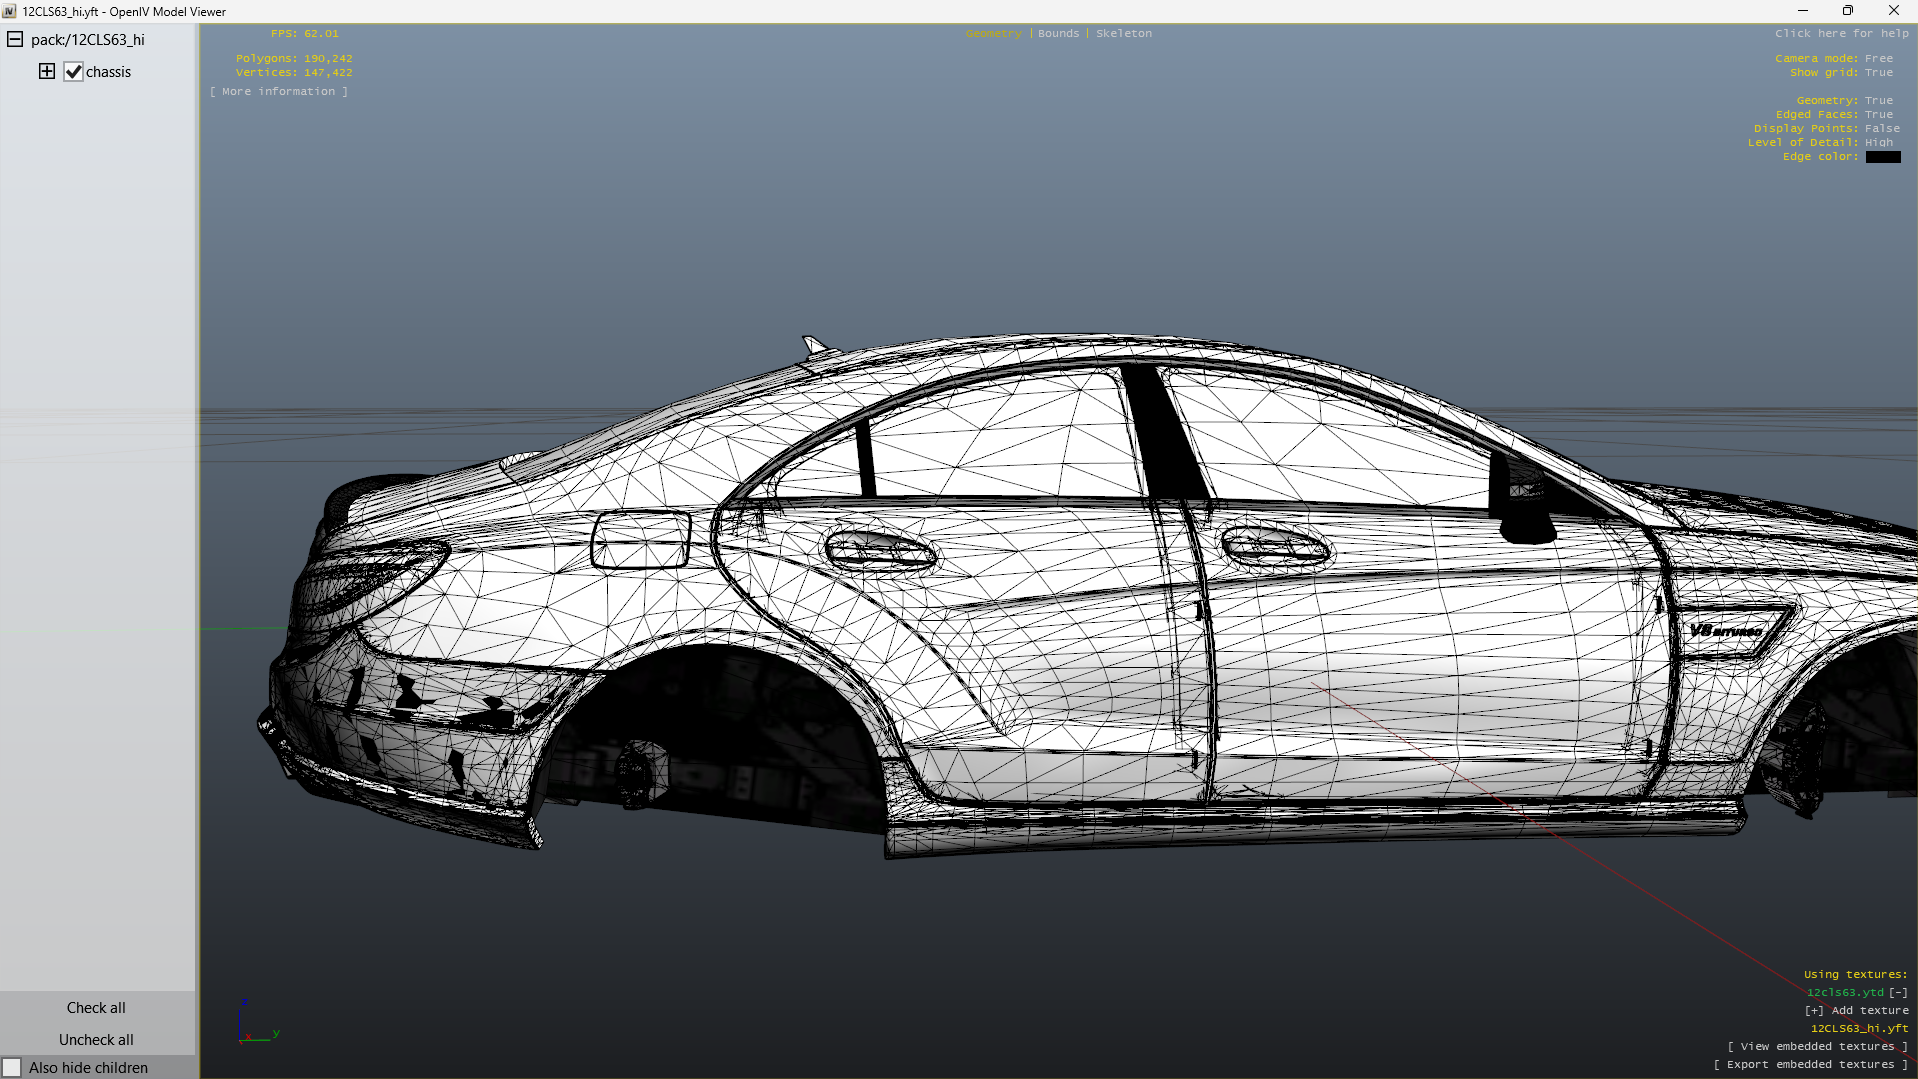
Task: Open View embedded textures
Action: click(x=1818, y=1047)
